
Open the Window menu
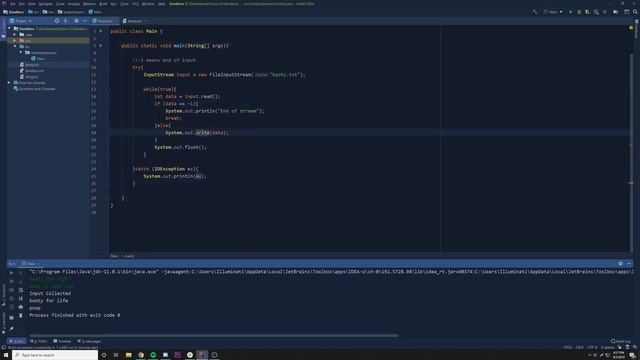pyautogui.click(x=148, y=4)
